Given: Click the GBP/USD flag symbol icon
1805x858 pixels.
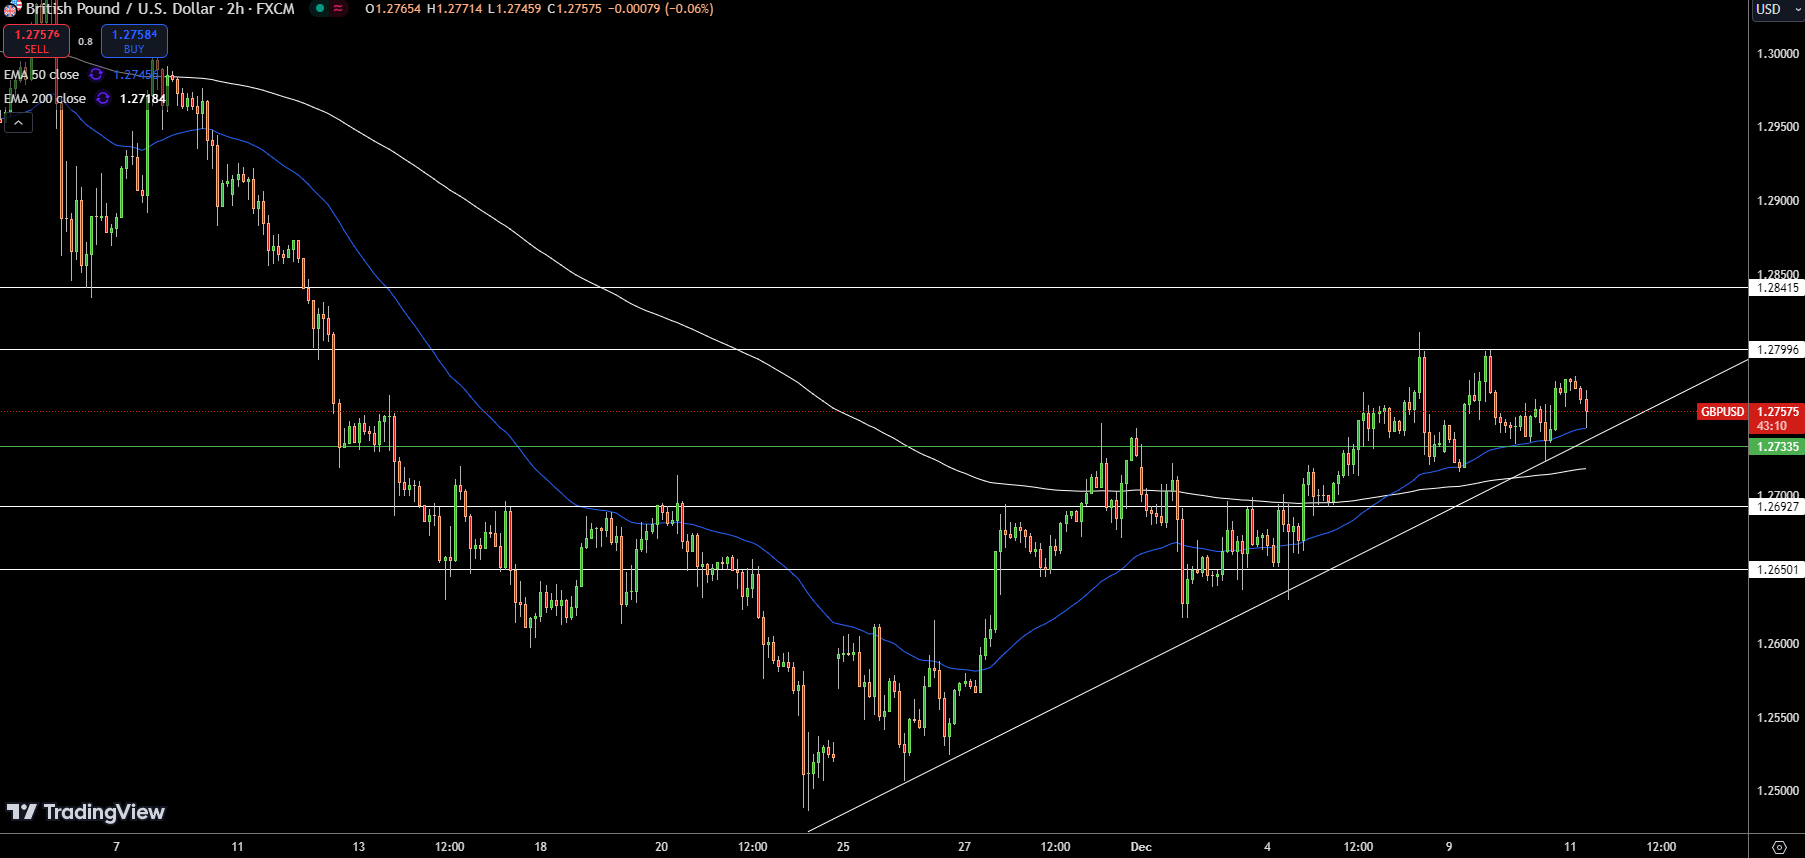Looking at the screenshot, I should point(12,9).
